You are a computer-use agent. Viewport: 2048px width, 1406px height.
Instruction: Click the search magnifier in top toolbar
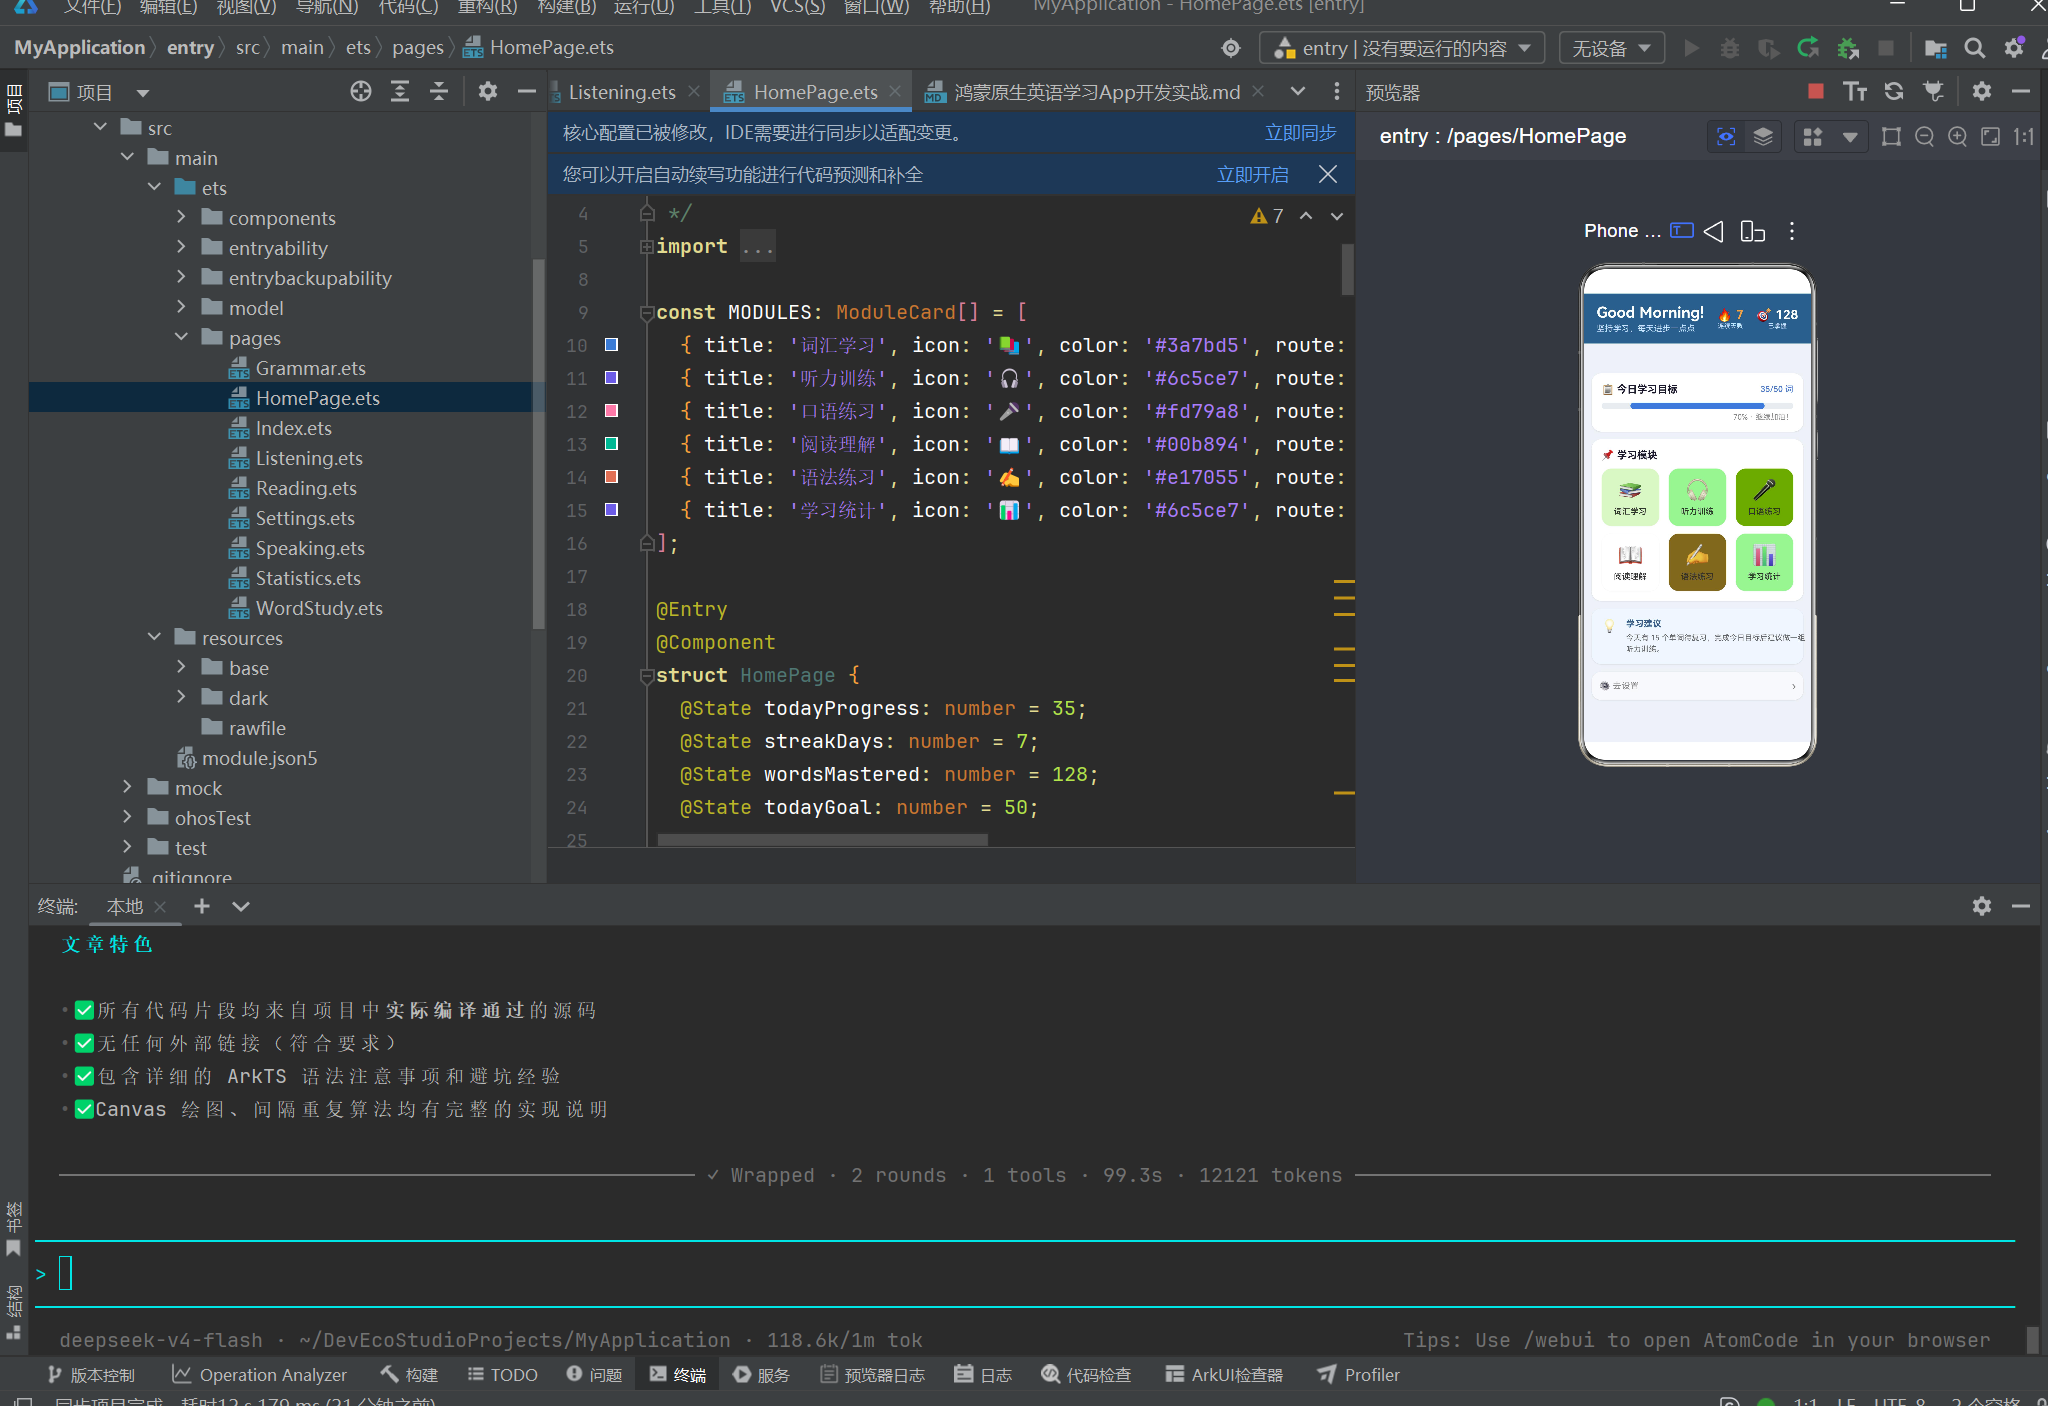(1975, 48)
